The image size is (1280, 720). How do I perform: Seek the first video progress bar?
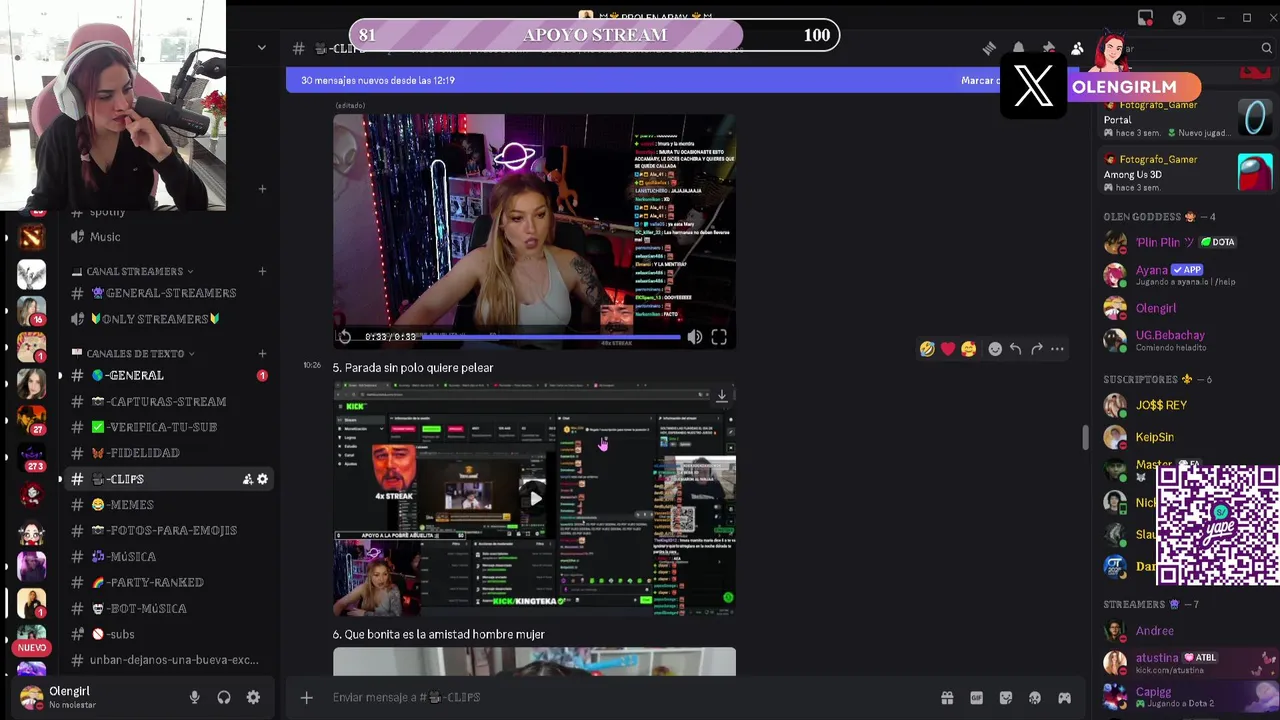coord(549,337)
